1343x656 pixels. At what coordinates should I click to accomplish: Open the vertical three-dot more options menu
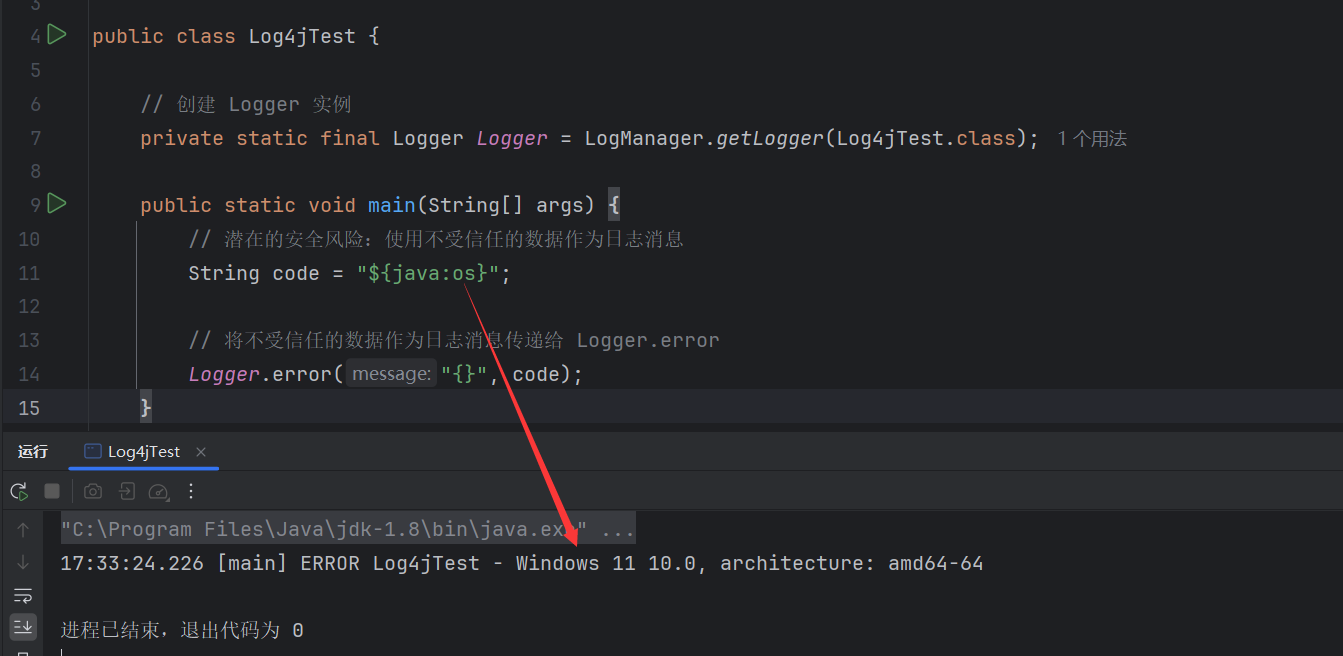[191, 491]
